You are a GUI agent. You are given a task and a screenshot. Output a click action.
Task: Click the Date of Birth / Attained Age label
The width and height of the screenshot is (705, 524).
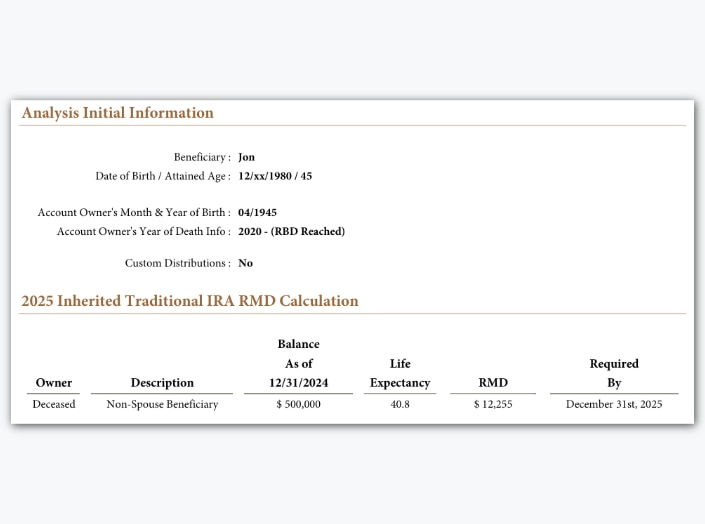(x=162, y=176)
